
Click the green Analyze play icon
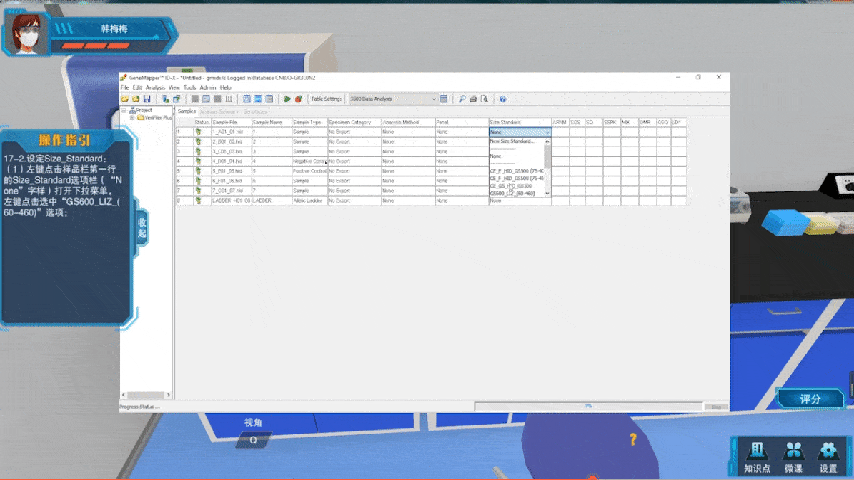tap(287, 99)
